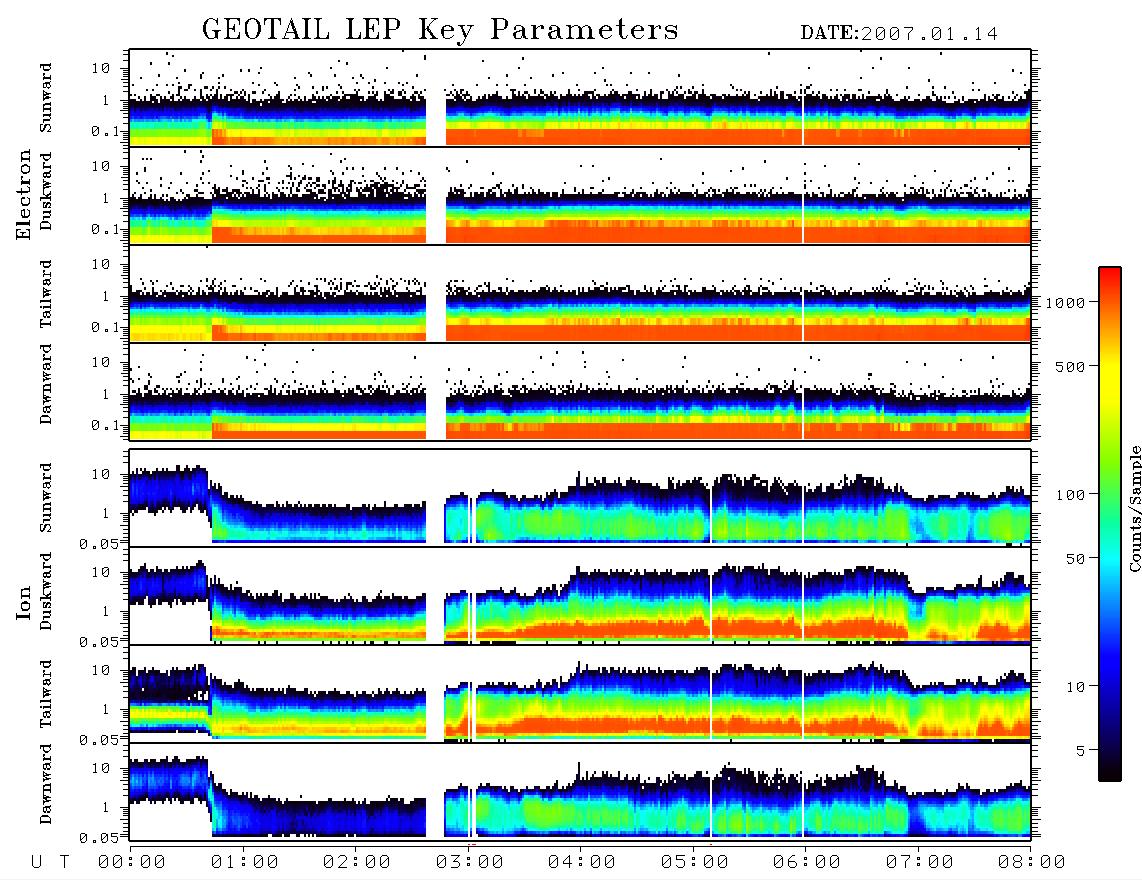Screen dimensions: 1142x880
Task: Select the 07:00 time axis label
Action: click(919, 862)
